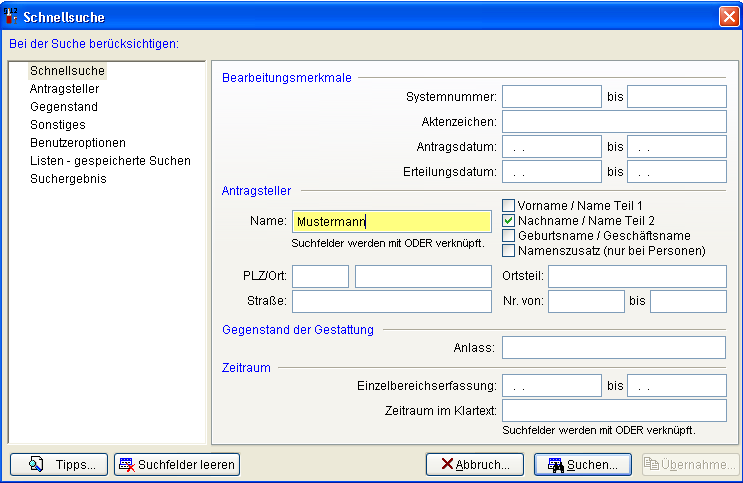This screenshot has height=483, width=743.
Task: Click the binoculars Suchen icon
Action: pos(556,465)
